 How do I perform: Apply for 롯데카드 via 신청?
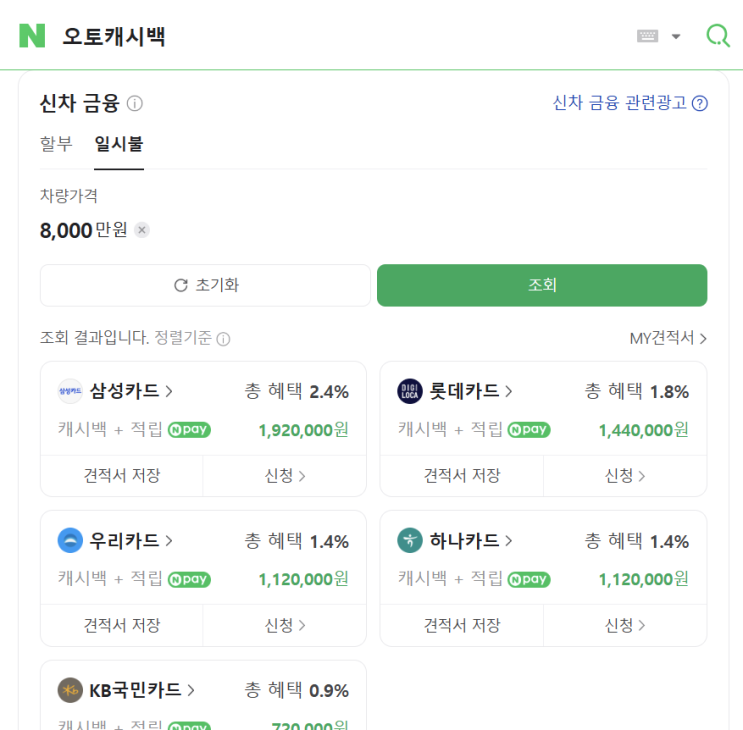625,476
